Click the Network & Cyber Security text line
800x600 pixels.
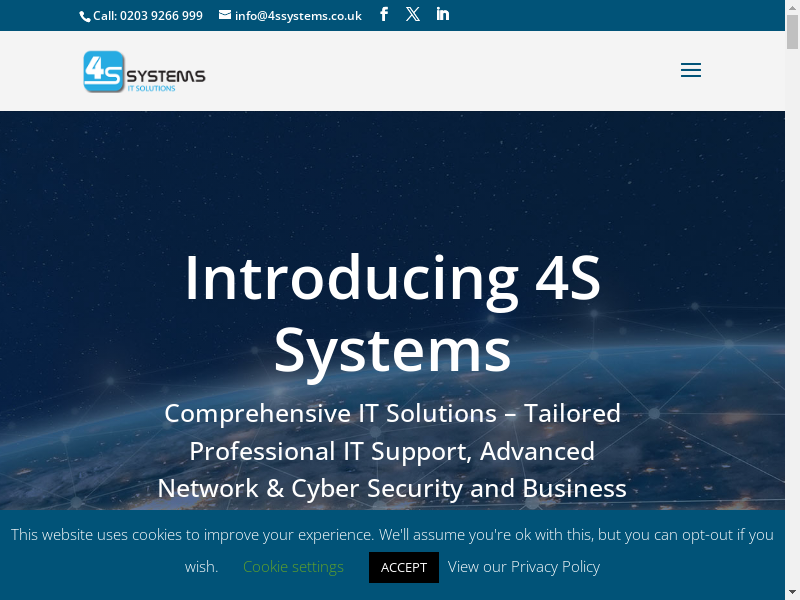pyautogui.click(x=392, y=488)
